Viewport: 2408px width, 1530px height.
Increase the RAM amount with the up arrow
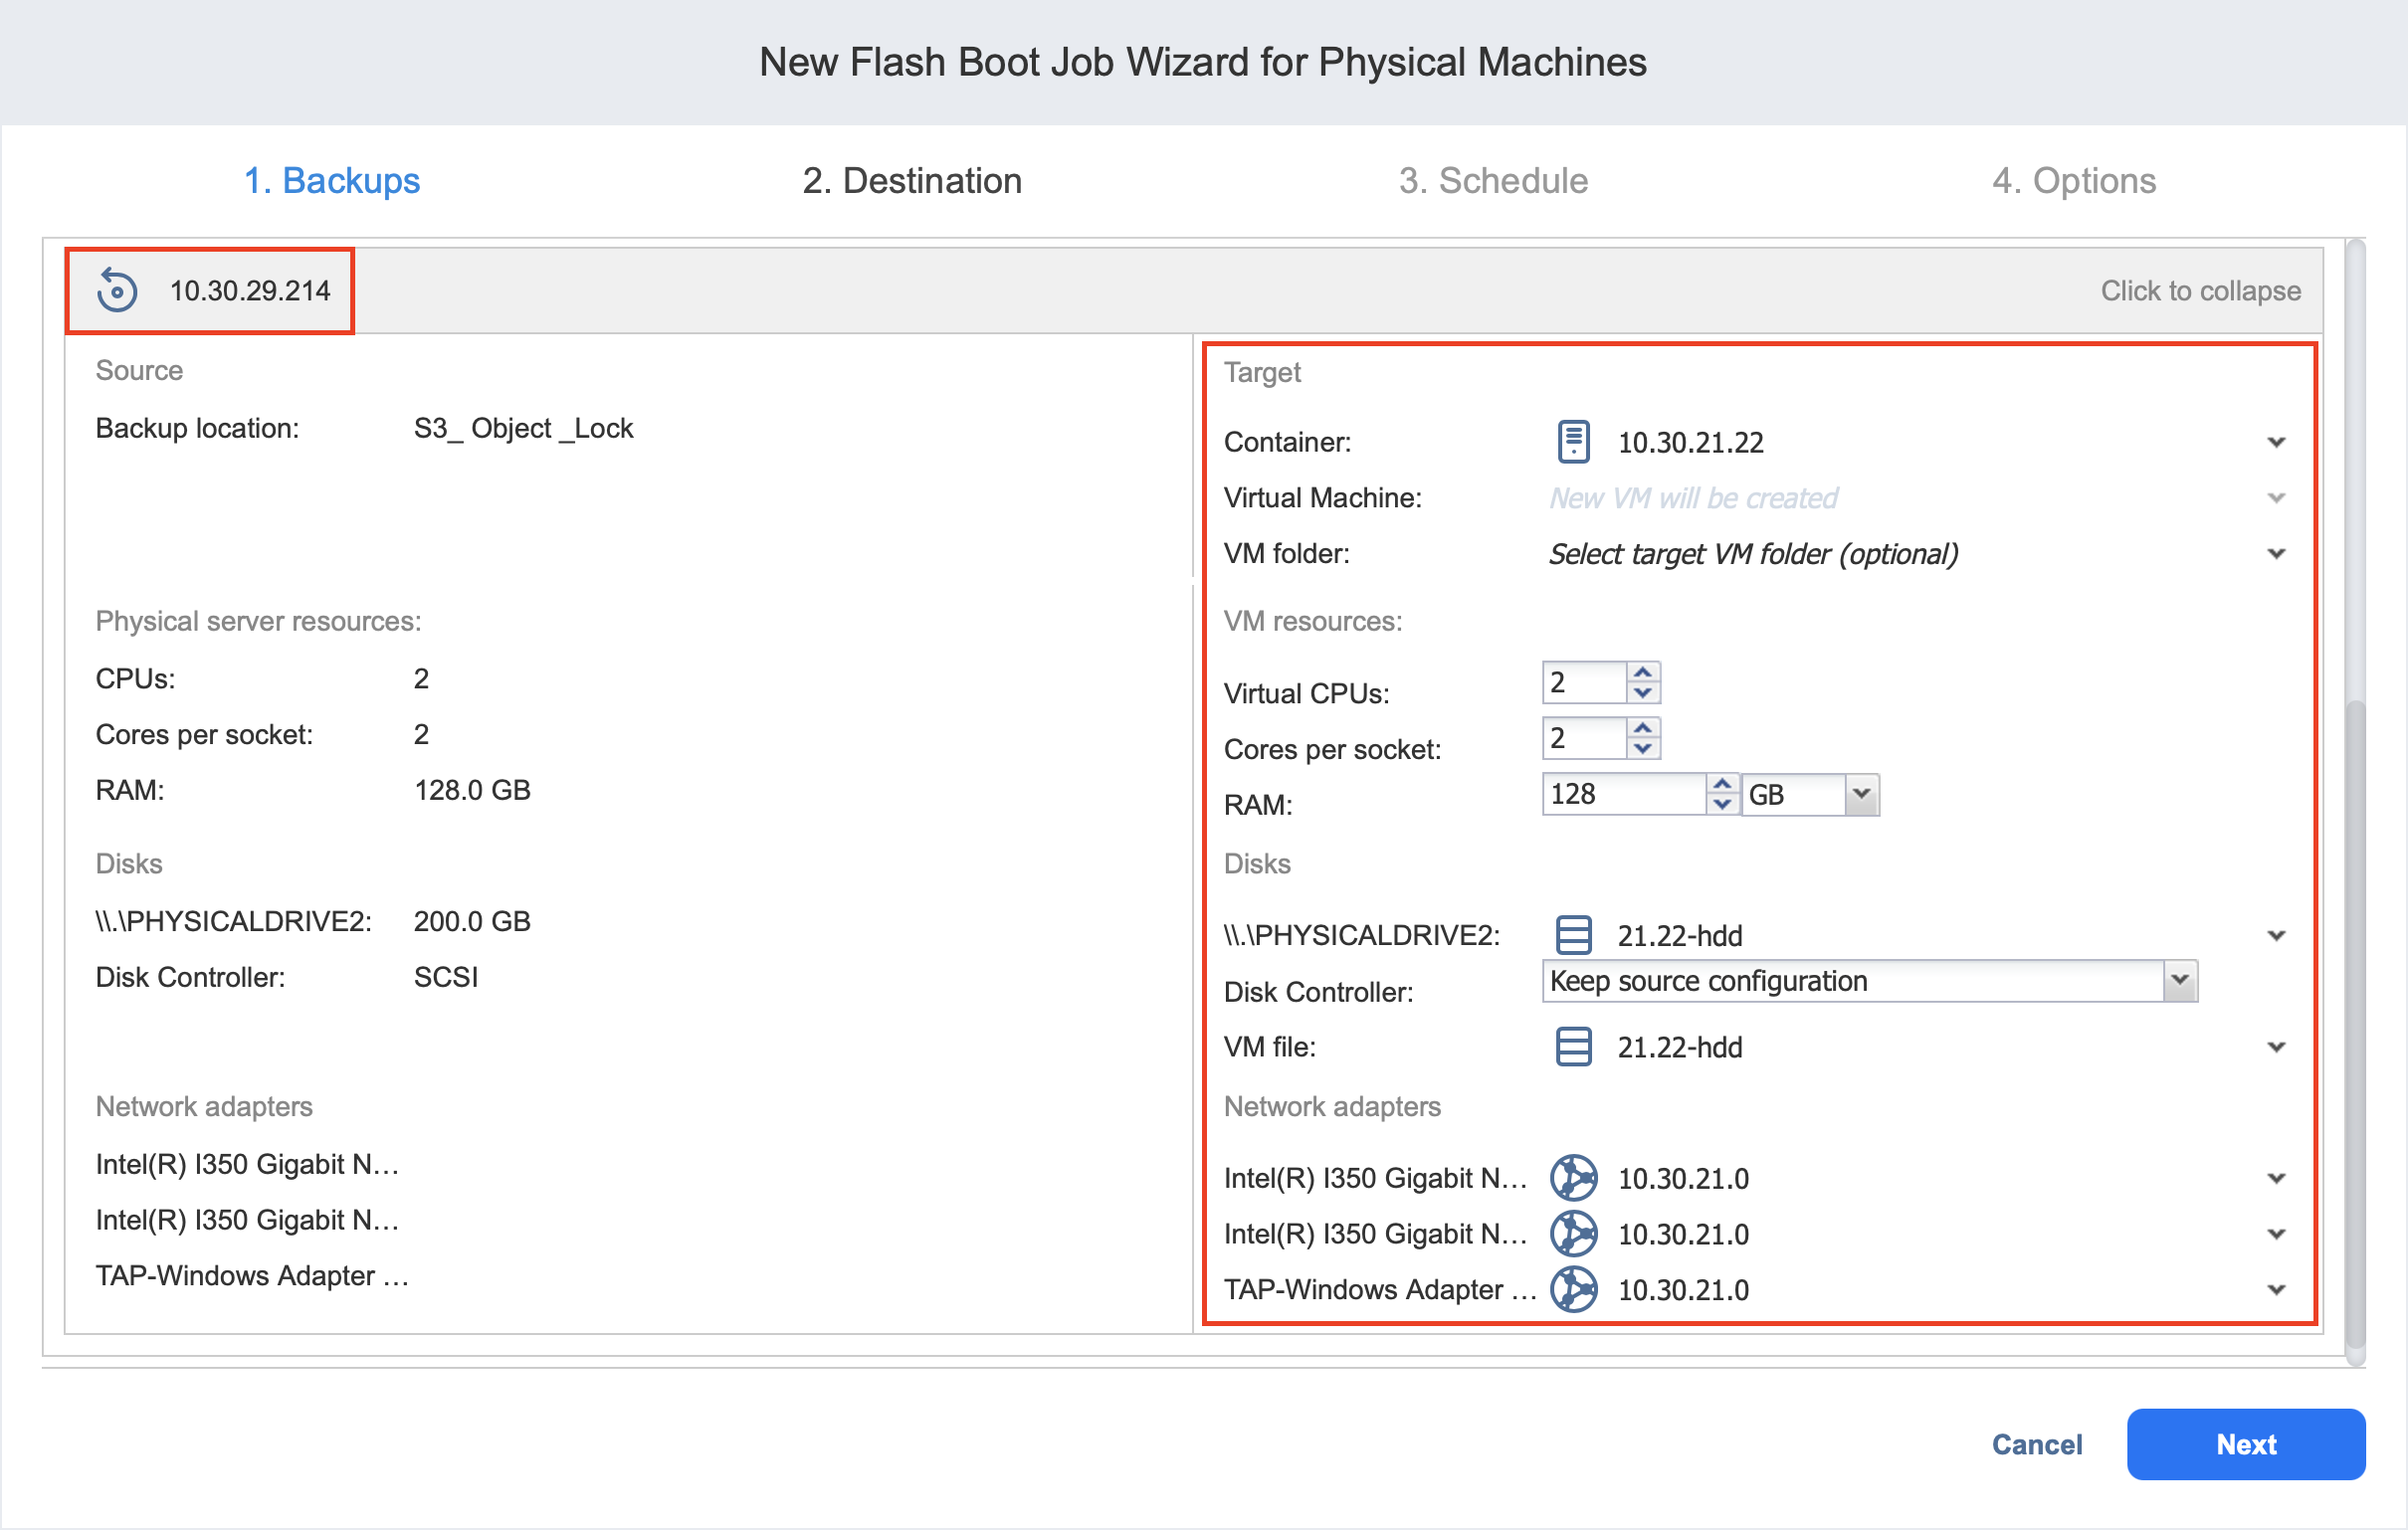(x=1721, y=785)
